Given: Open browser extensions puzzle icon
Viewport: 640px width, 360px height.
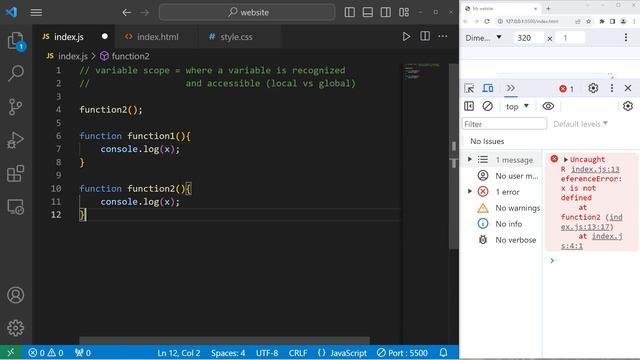Looking at the screenshot, I should coord(602,21).
